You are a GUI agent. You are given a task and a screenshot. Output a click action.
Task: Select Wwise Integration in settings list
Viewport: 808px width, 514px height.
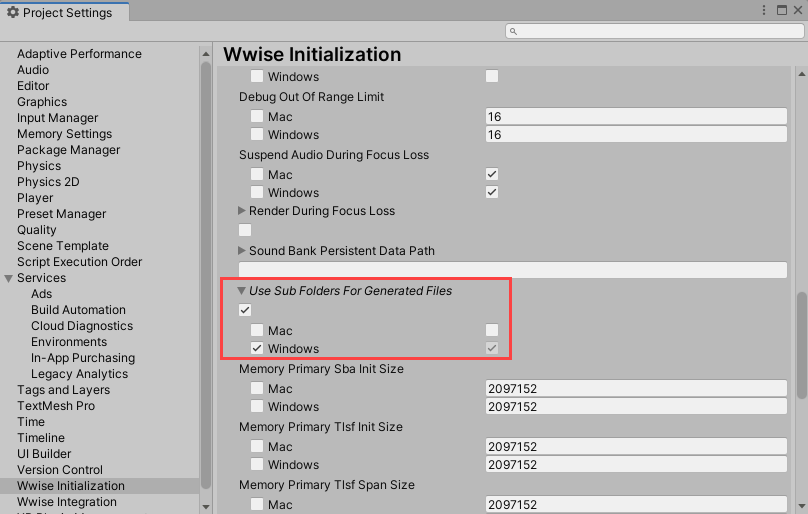point(66,502)
